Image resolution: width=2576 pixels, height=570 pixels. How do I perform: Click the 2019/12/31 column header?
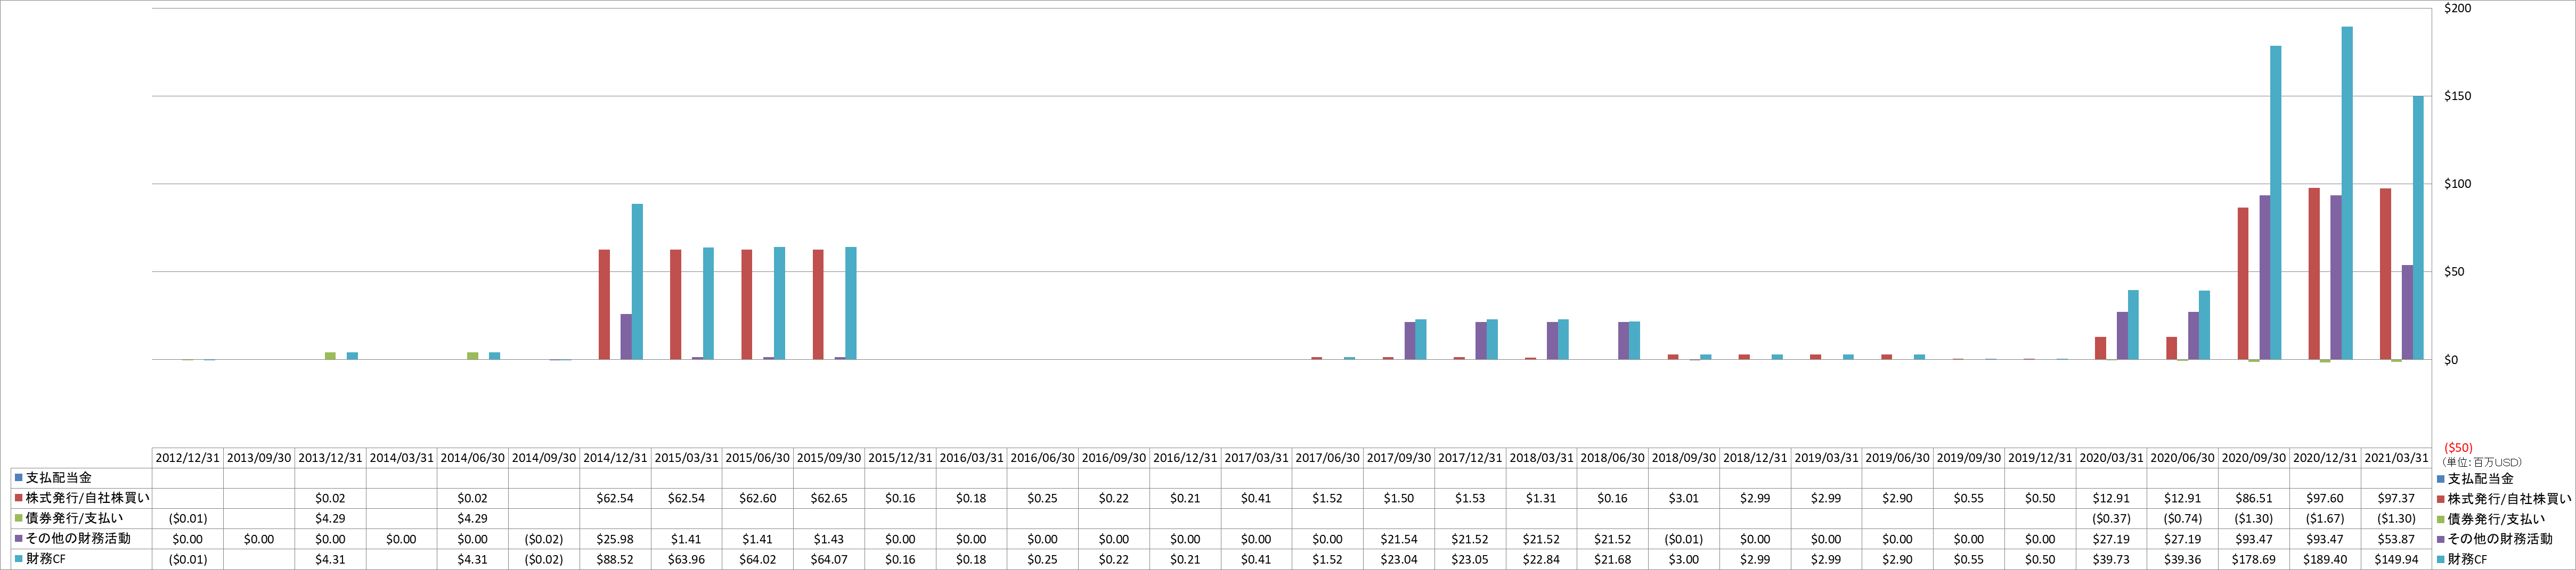[x=2040, y=458]
